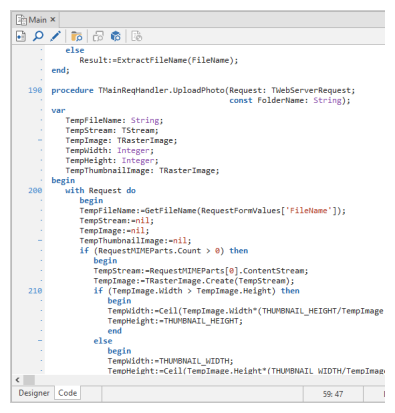Screen dimensions: 395x413
Task: Click the grayed window search icon
Action: 98,36
